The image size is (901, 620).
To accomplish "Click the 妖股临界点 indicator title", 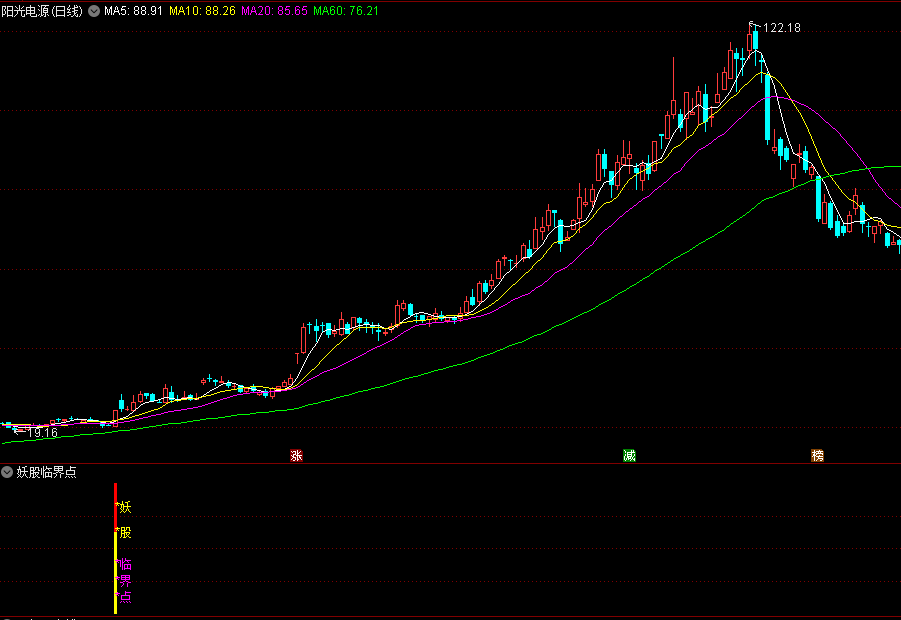I will [47, 472].
